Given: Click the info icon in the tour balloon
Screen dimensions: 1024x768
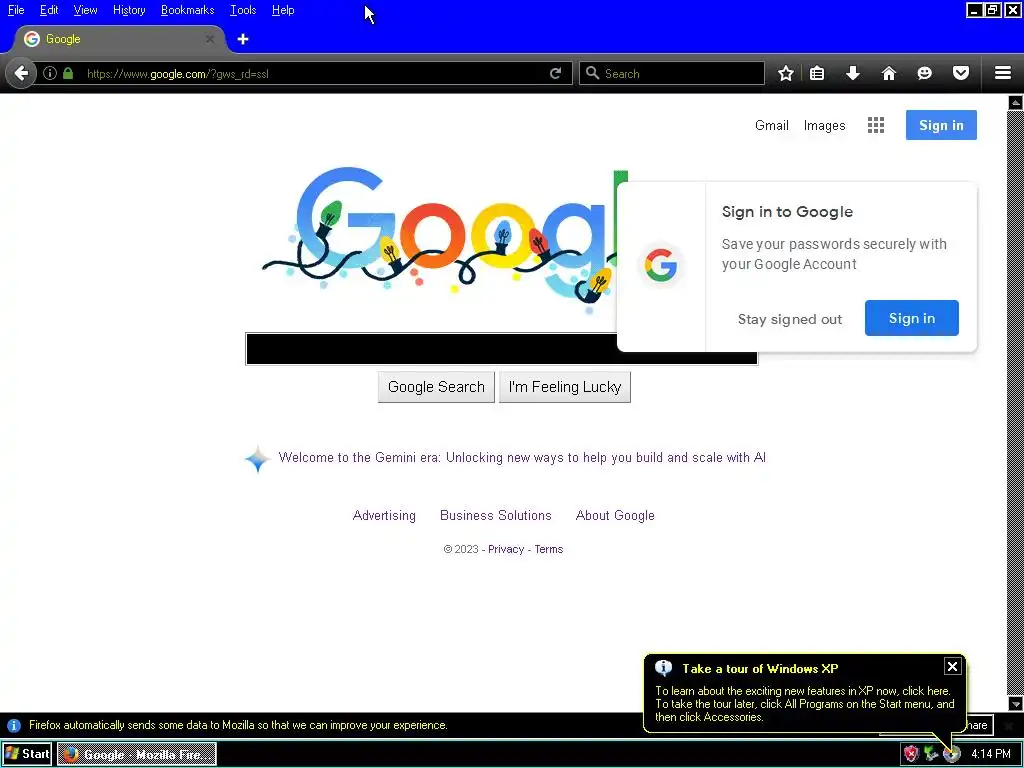Looking at the screenshot, I should [x=664, y=668].
